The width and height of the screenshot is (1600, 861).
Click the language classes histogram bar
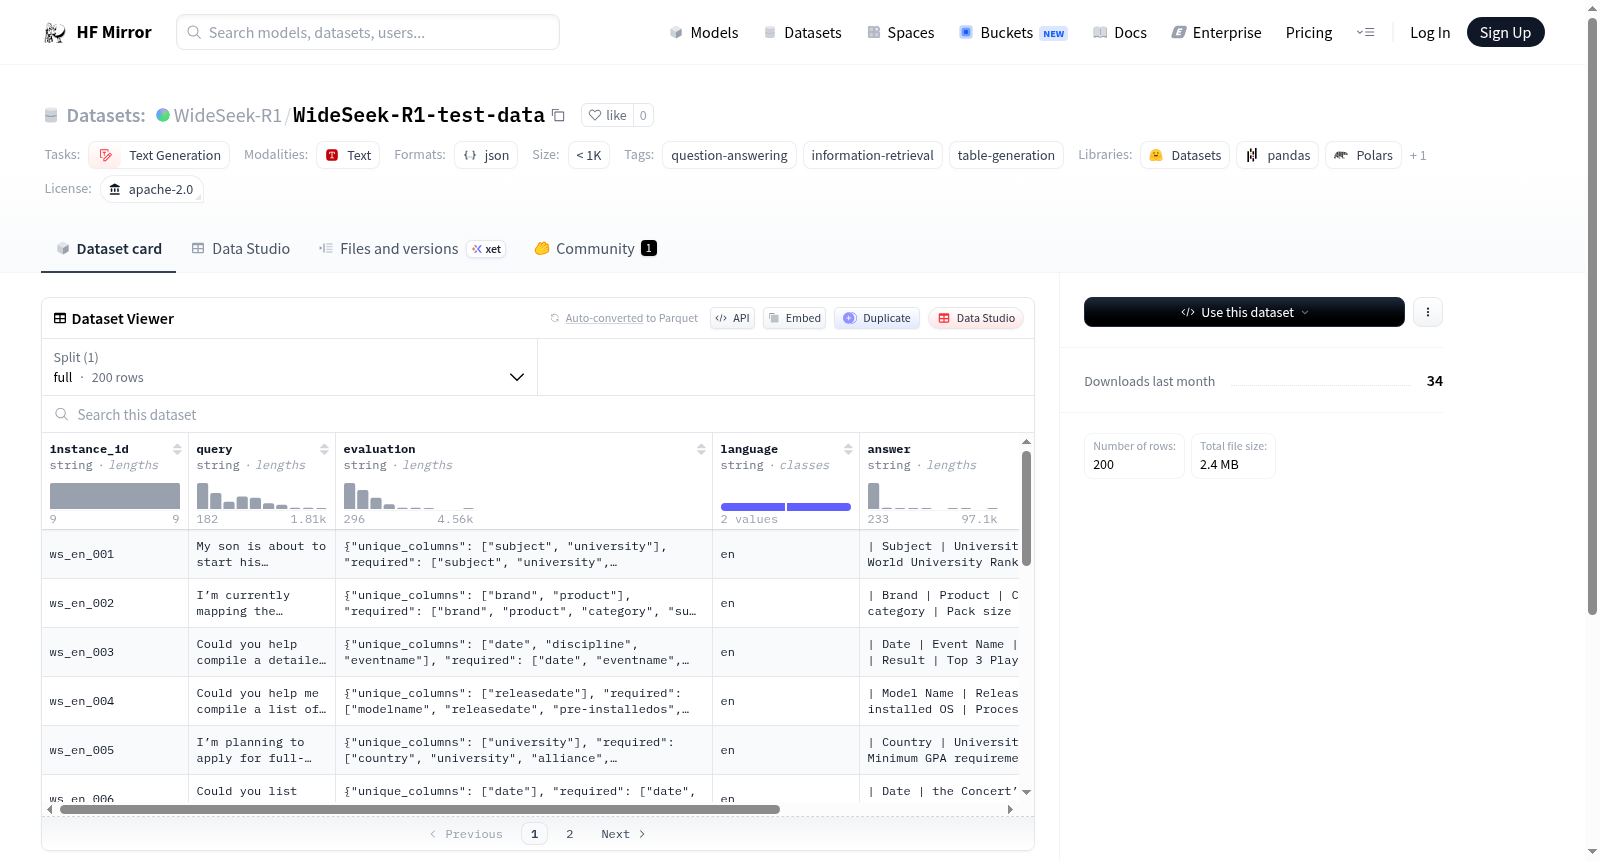(786, 507)
